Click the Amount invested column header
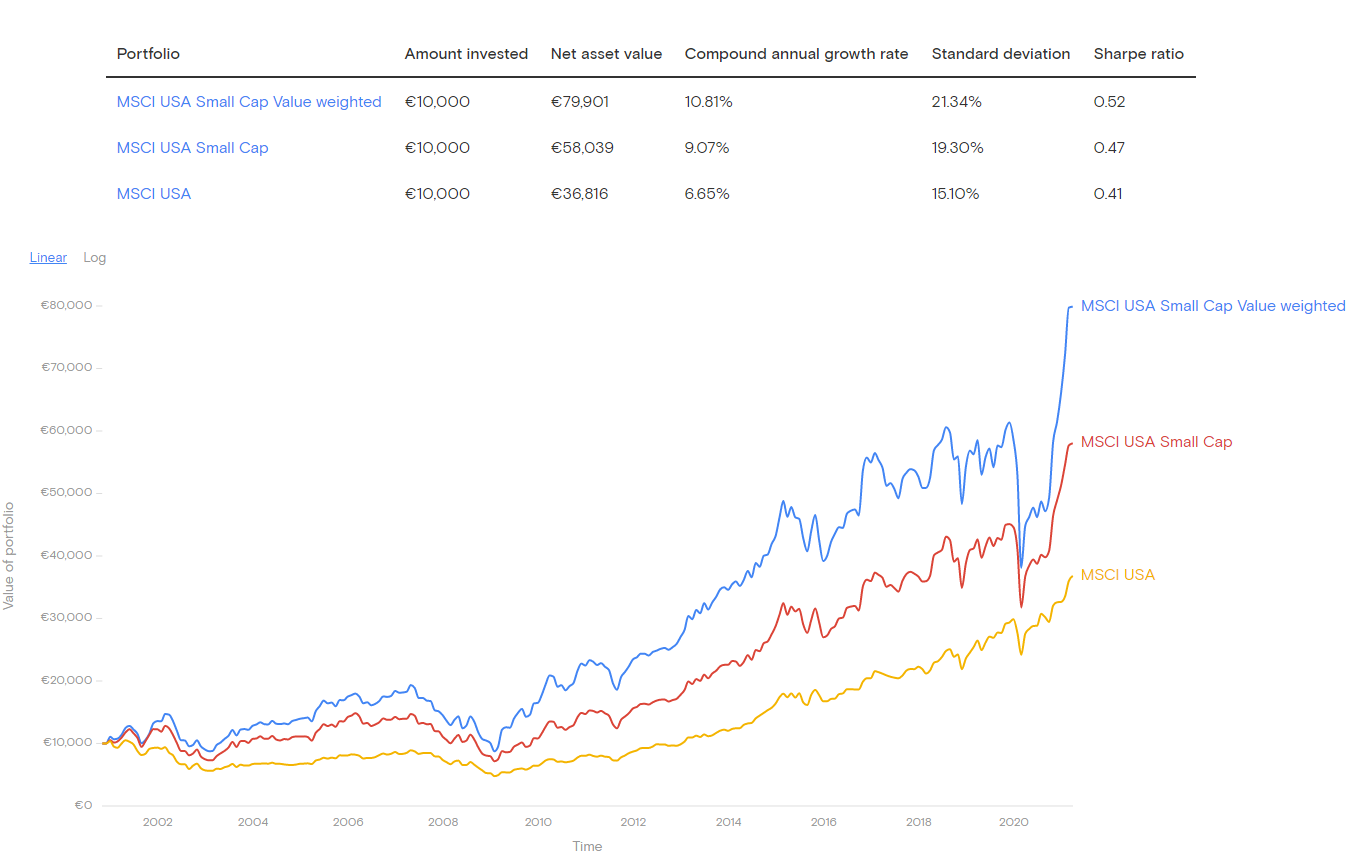 click(x=466, y=54)
